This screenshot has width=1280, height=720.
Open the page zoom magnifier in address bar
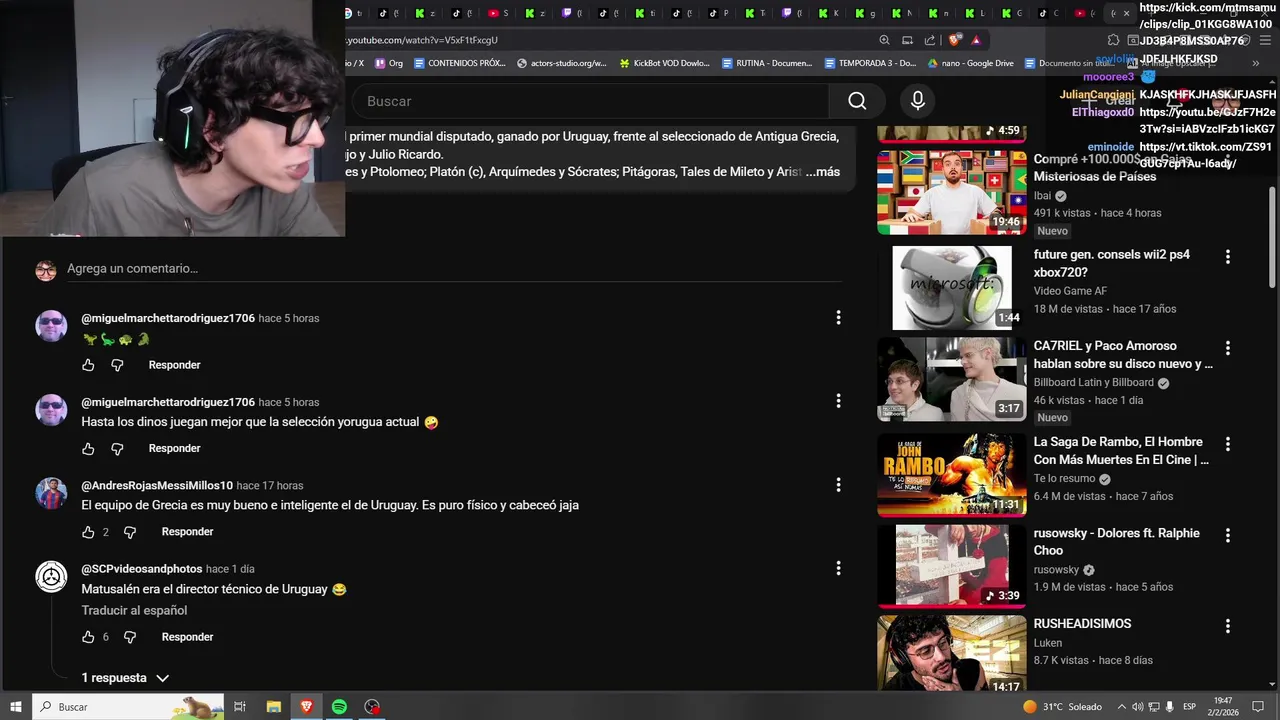pos(884,40)
